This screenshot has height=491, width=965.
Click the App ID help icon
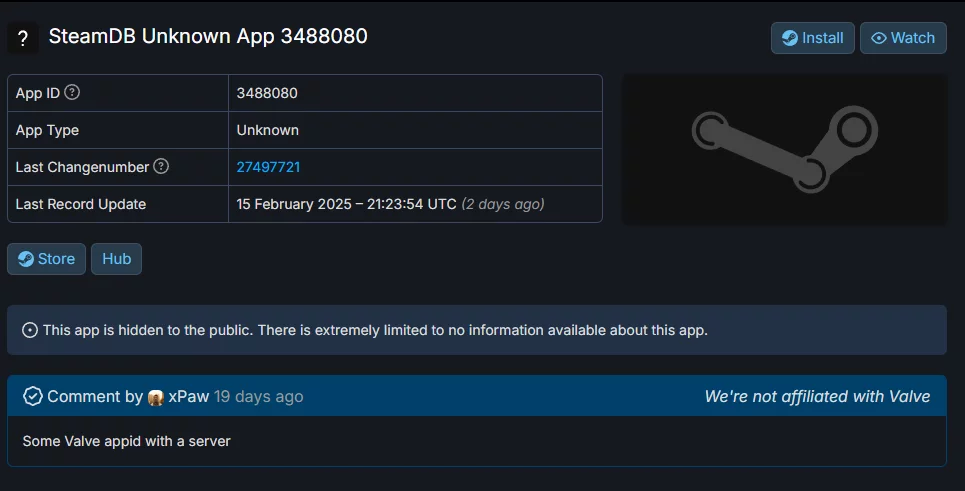click(72, 92)
